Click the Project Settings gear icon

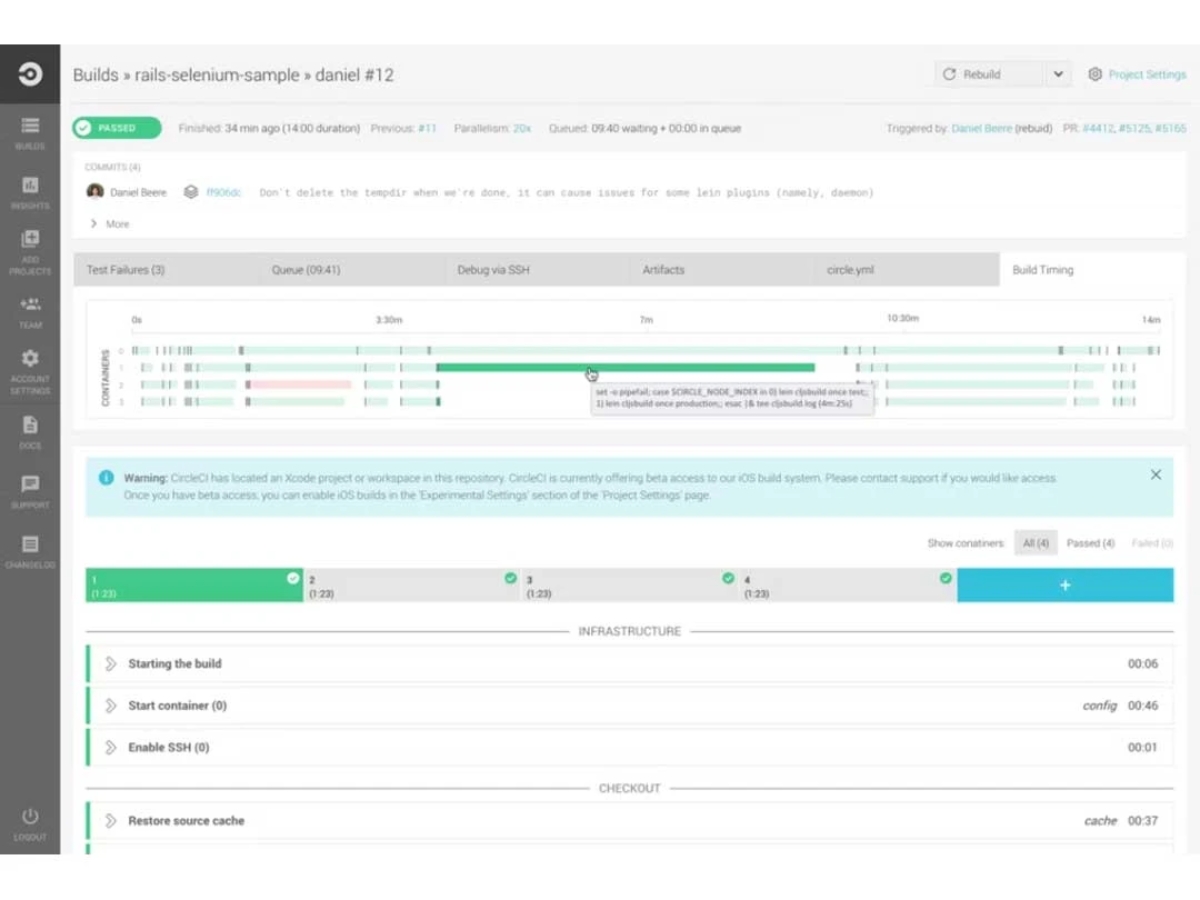tap(1095, 74)
